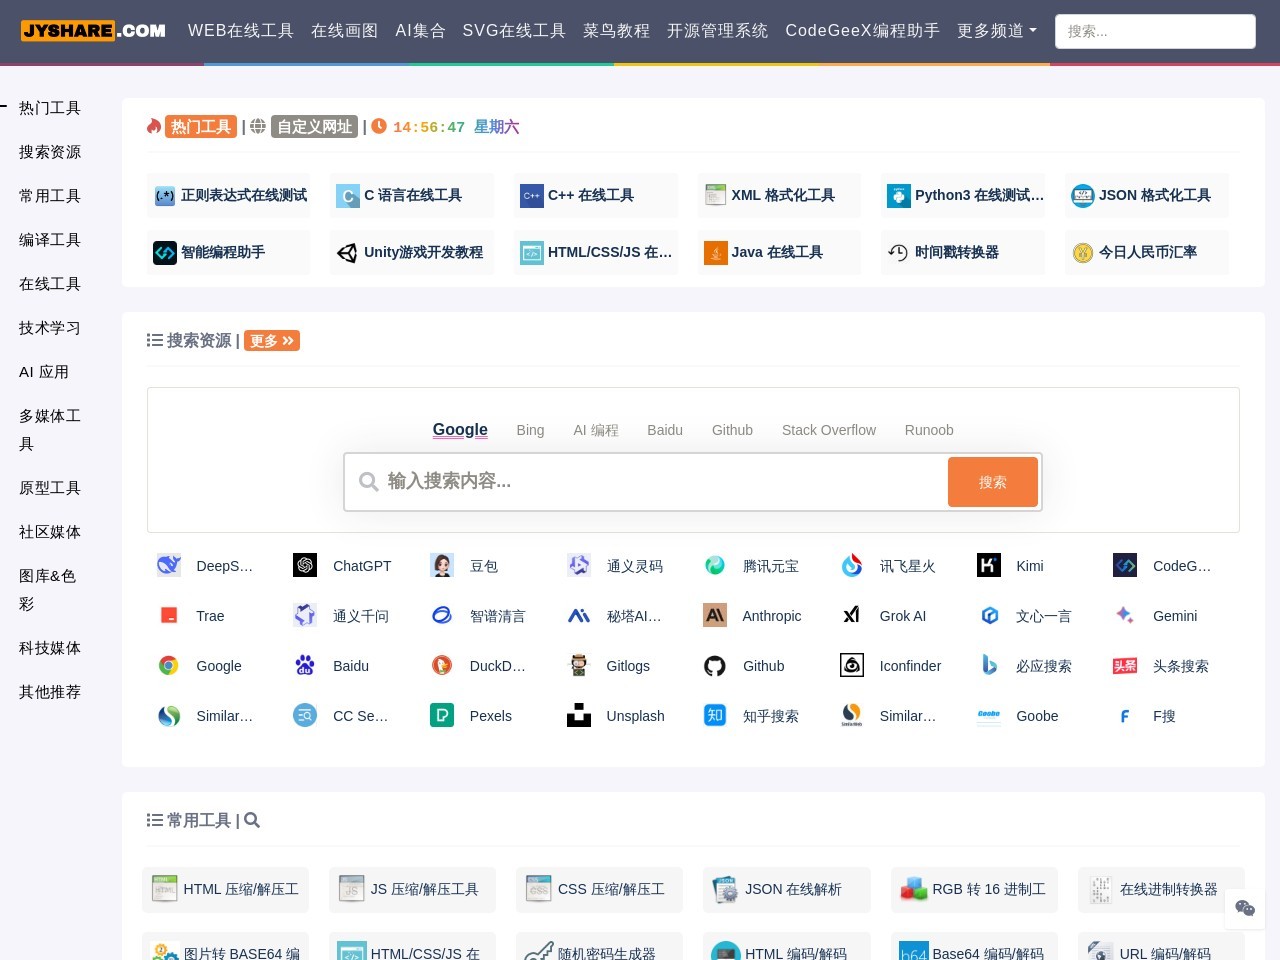Open 腾讯元宝 icon
Viewport: 1280px width, 960px height.
point(715,565)
